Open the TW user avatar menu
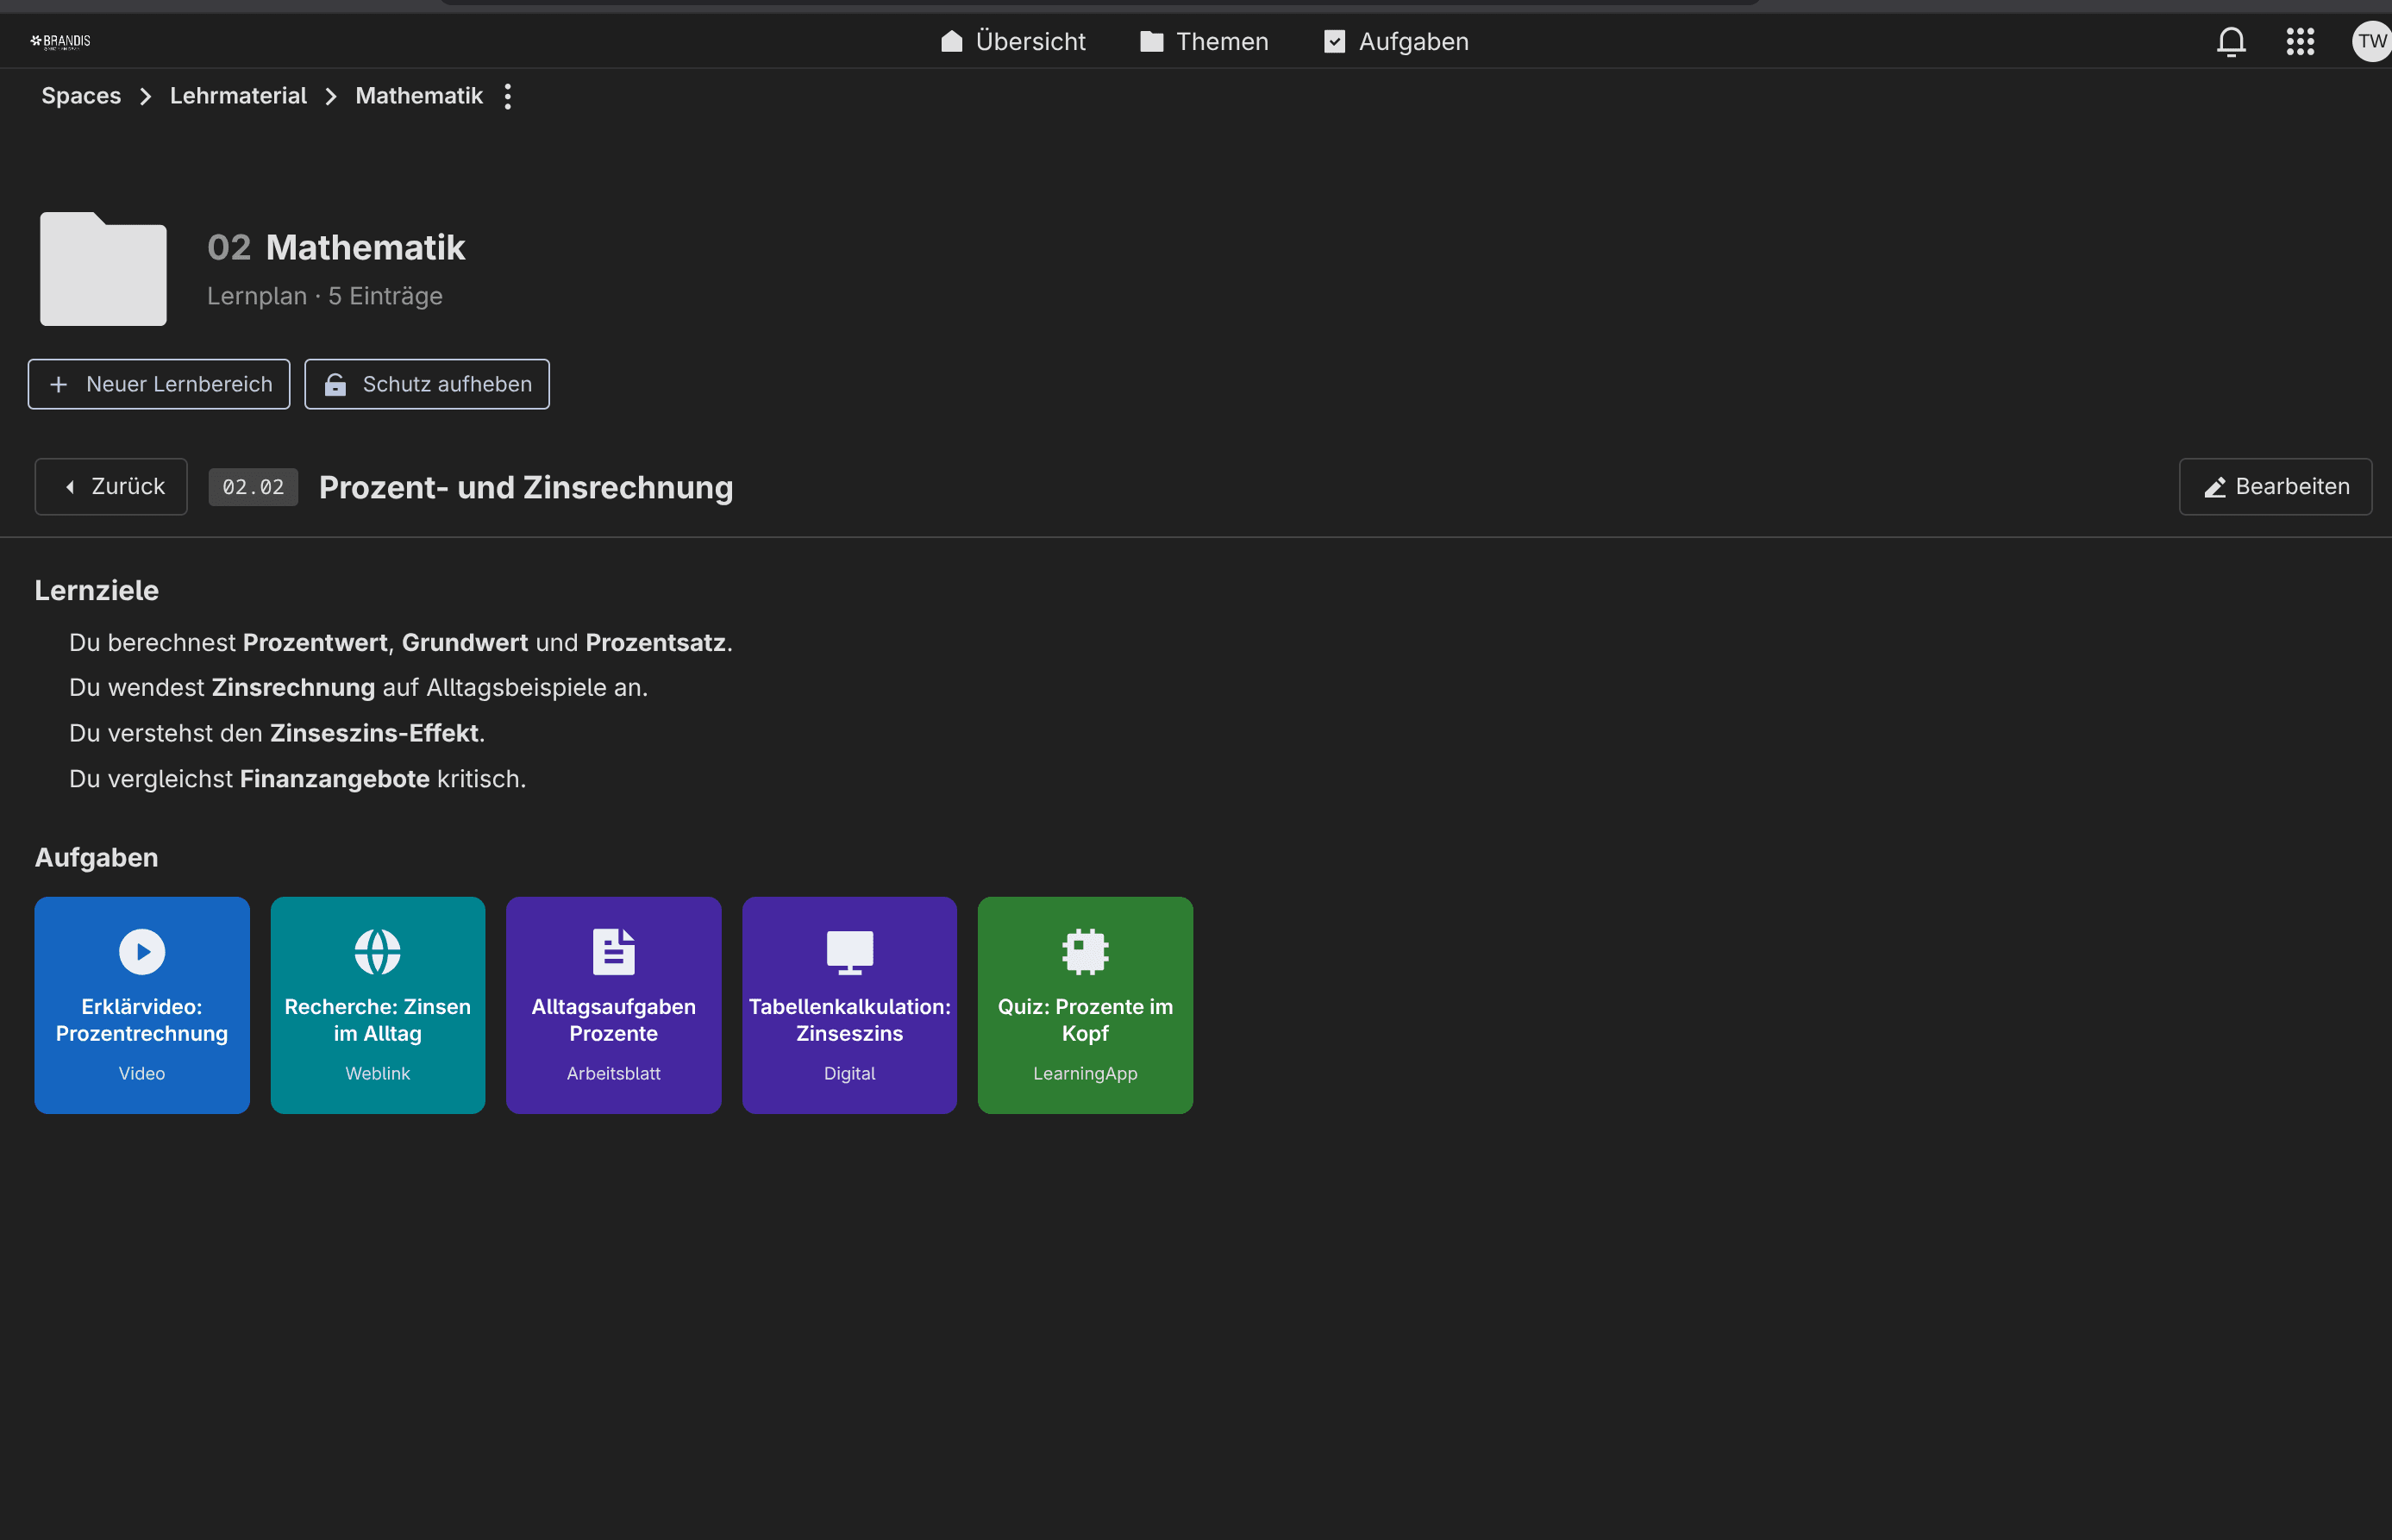Viewport: 2392px width, 1540px height. tap(2371, 41)
